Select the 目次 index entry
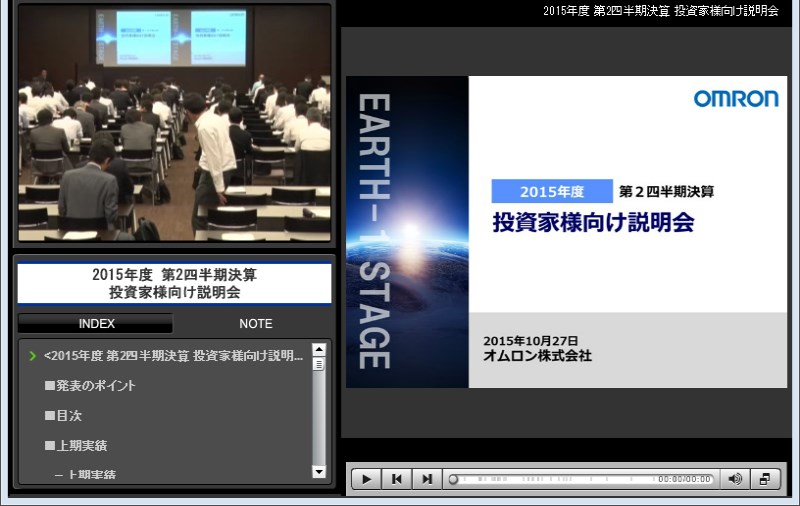The width and height of the screenshot is (800, 506). pos(63,416)
